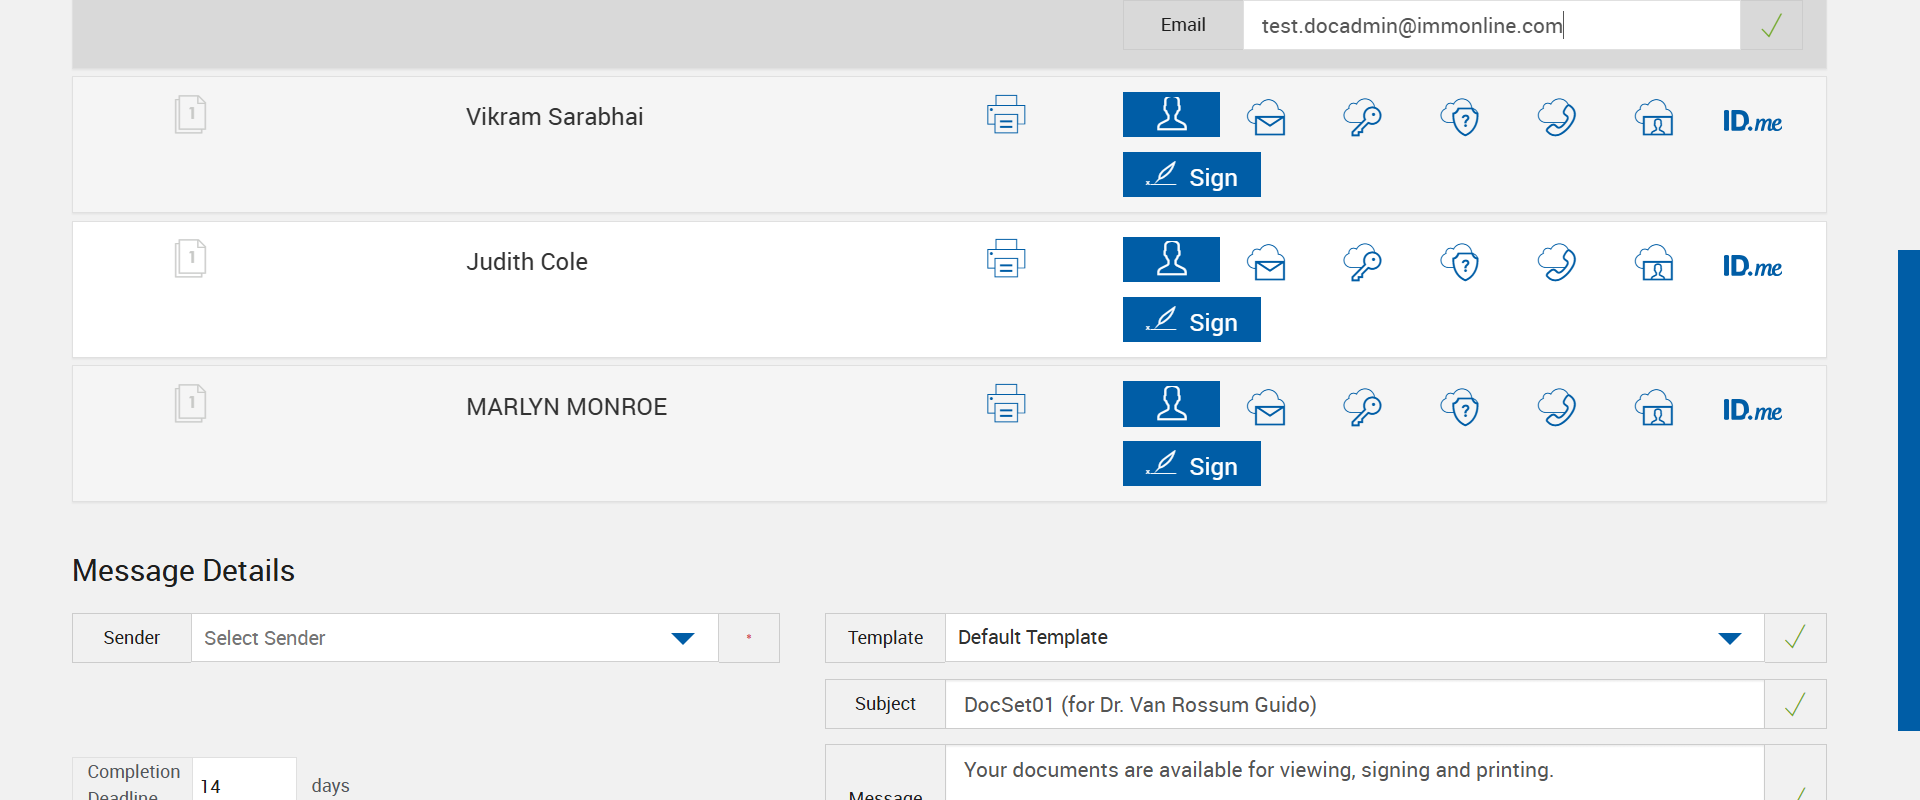
Task: Click Template dropdown arrow
Action: click(1729, 638)
